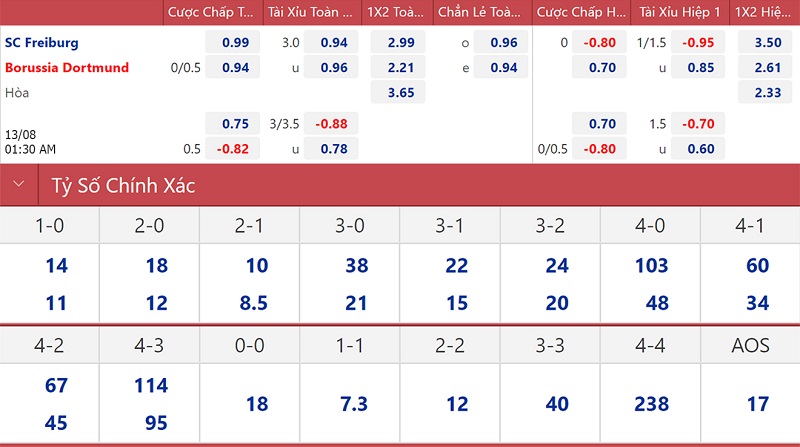Click the red -0.88 over 3/3.5 odds
This screenshot has height=447, width=800.
pyautogui.click(x=331, y=123)
